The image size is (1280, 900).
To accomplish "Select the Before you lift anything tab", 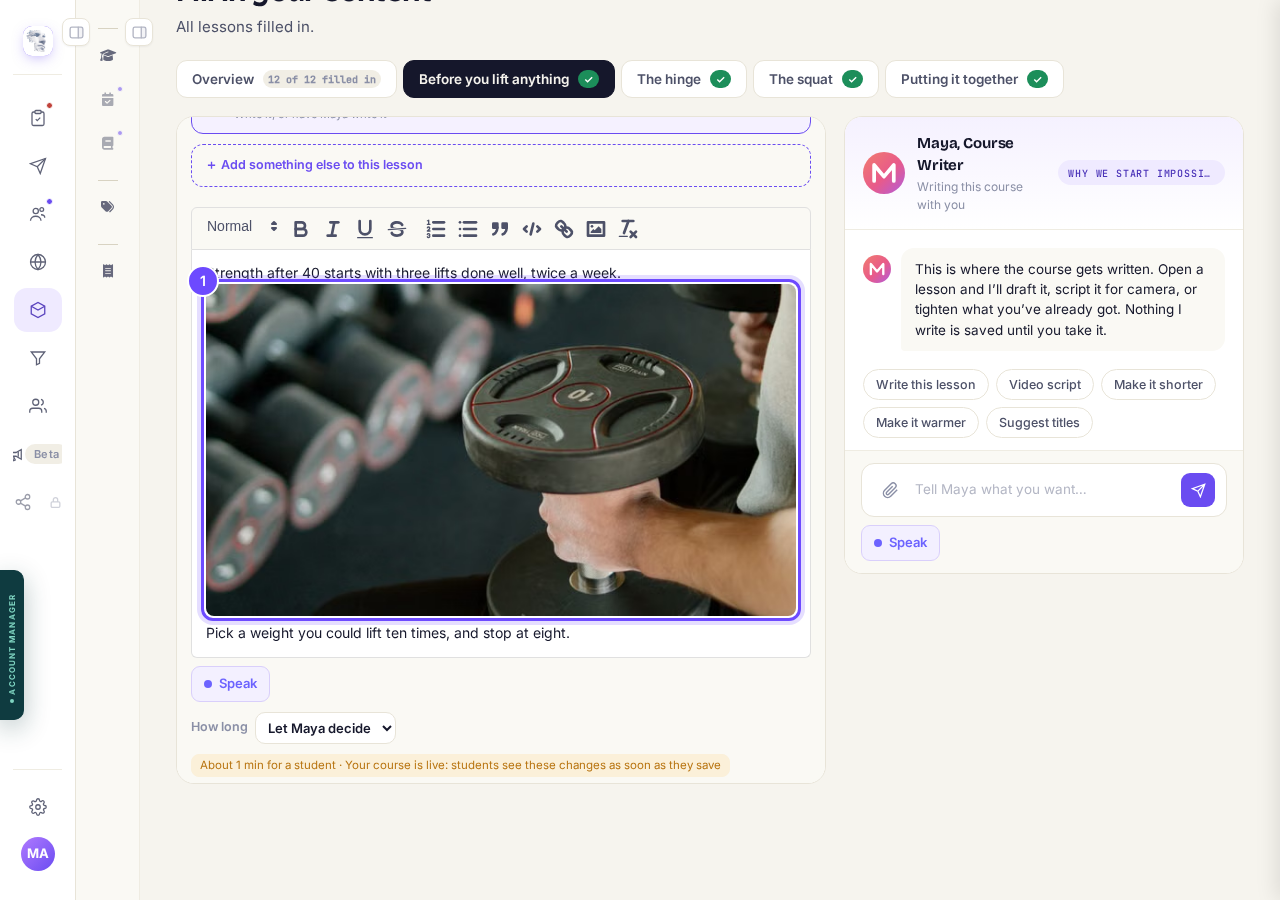I will tap(509, 79).
